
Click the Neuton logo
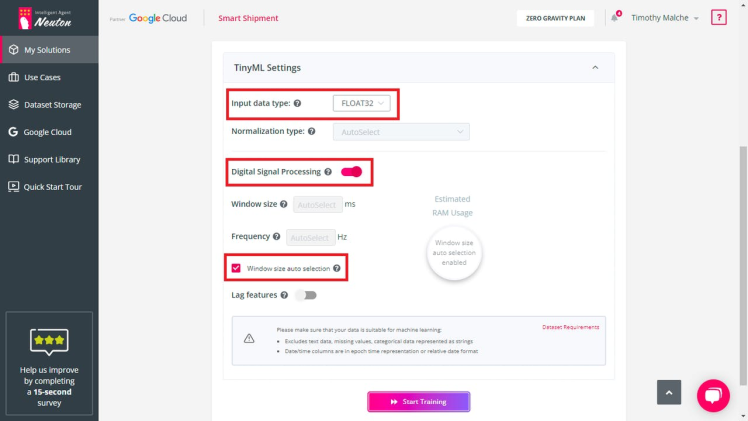pos(48,19)
